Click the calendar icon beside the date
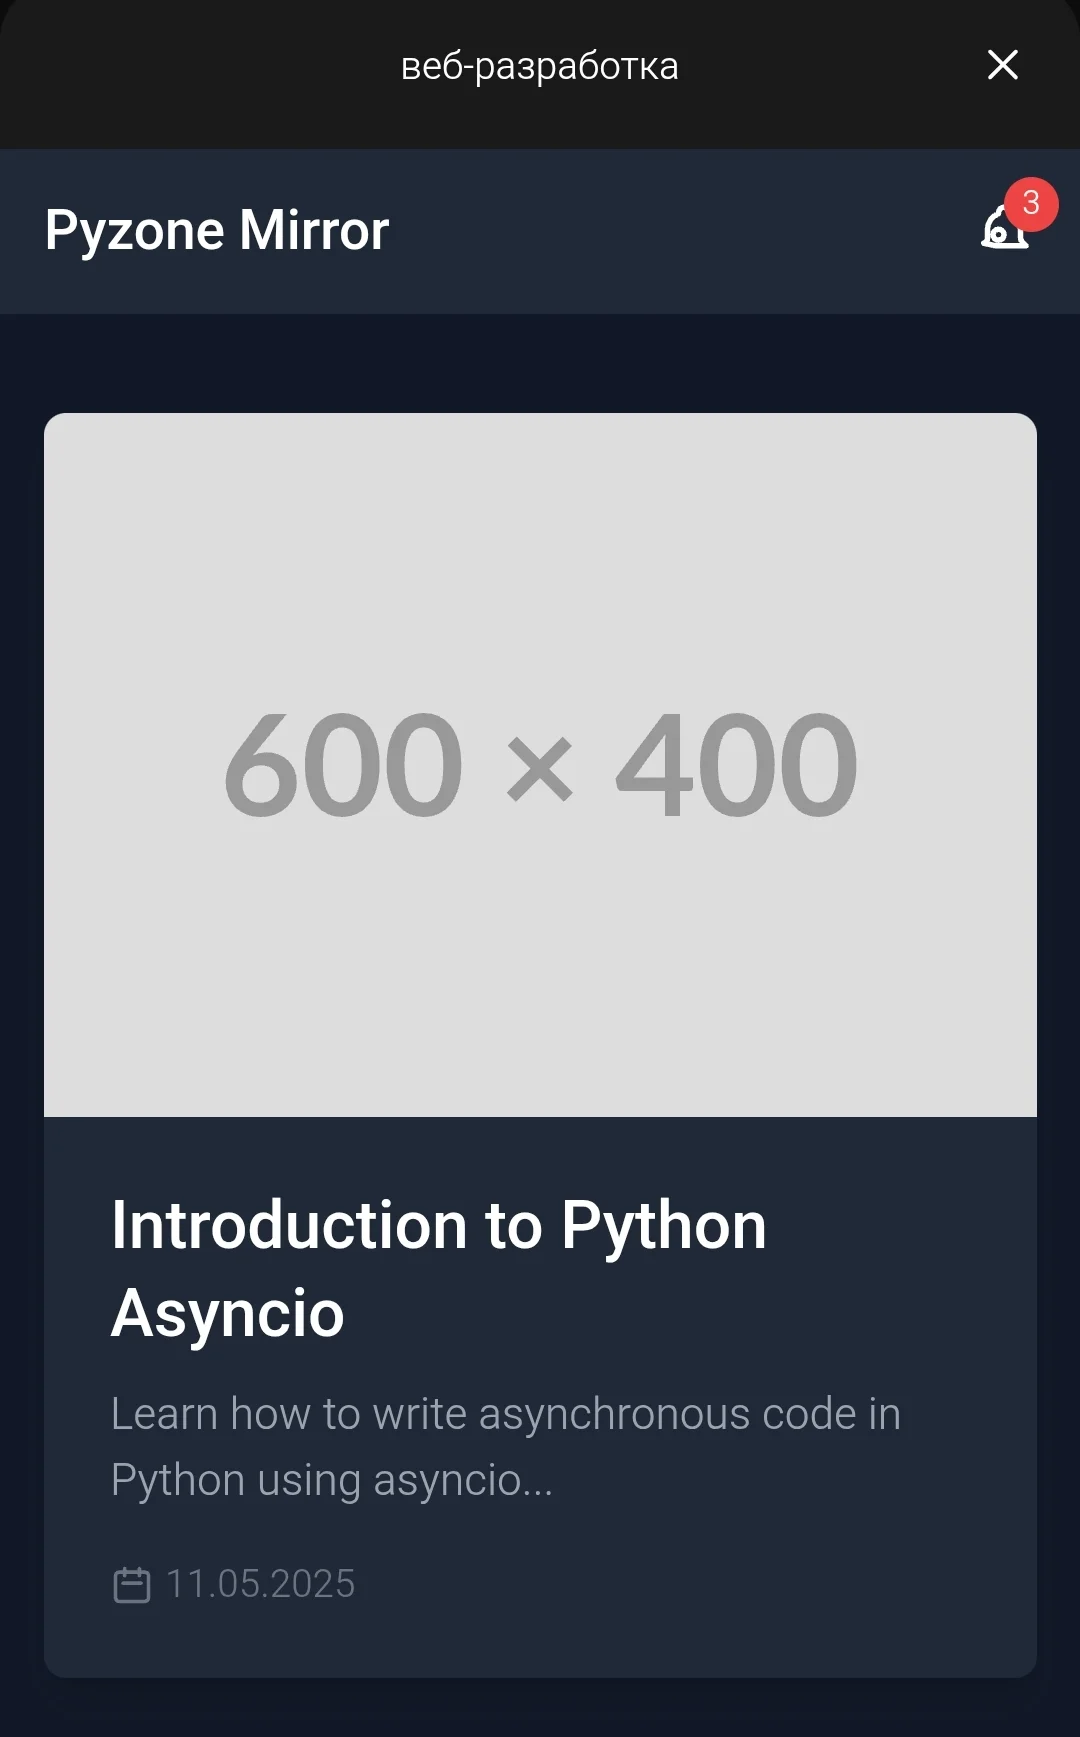 click(132, 1585)
